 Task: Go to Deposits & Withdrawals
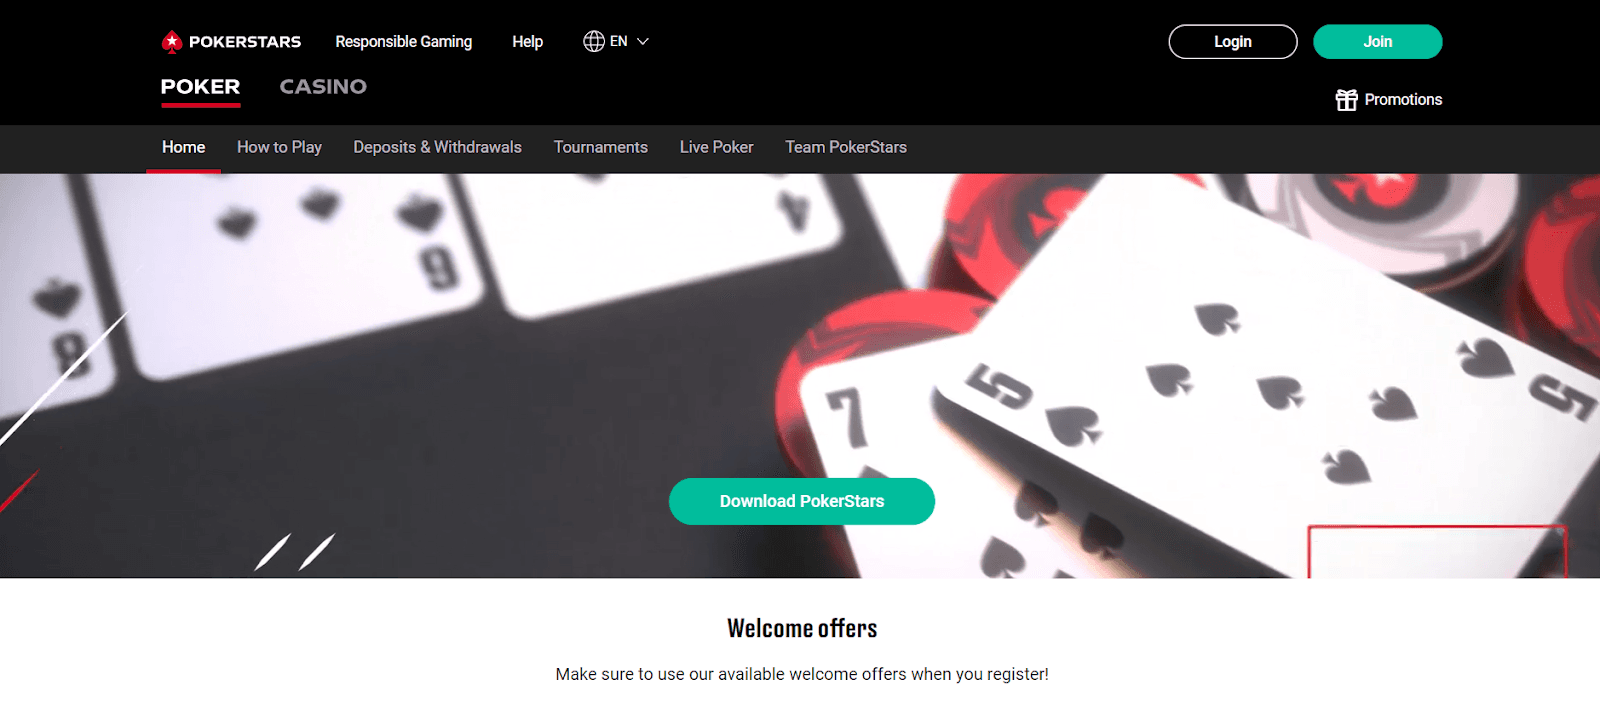(437, 147)
